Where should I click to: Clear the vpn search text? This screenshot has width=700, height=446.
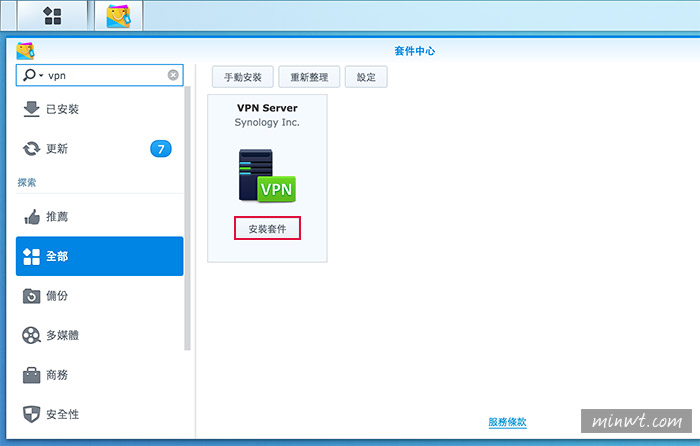click(x=173, y=75)
